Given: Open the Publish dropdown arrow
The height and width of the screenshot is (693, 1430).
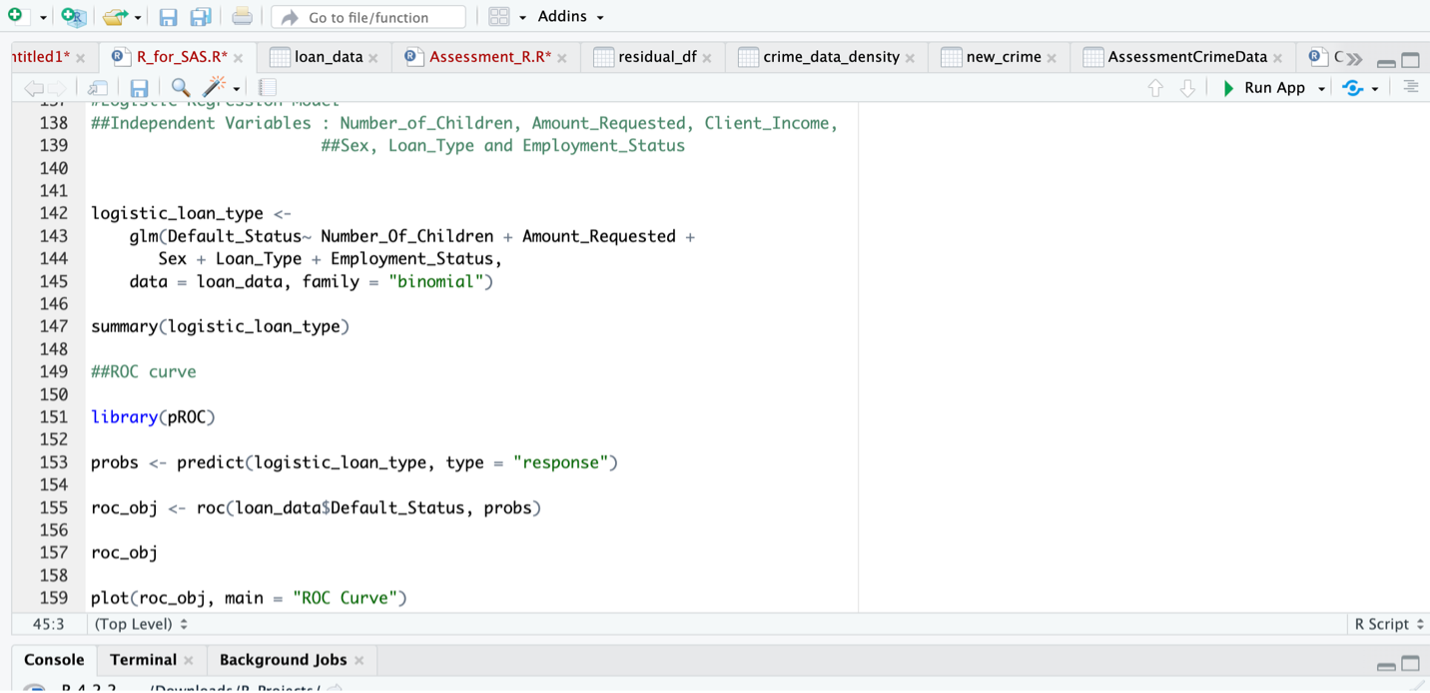Looking at the screenshot, I should [x=1375, y=89].
